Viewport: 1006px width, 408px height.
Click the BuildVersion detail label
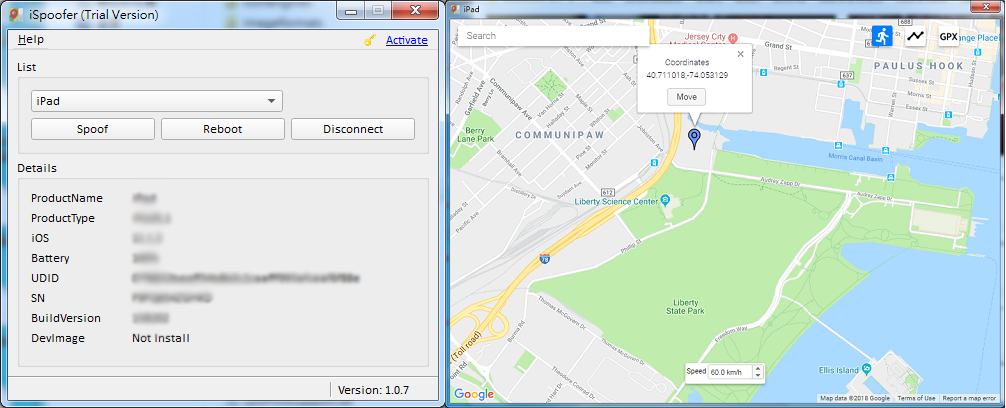[65, 318]
